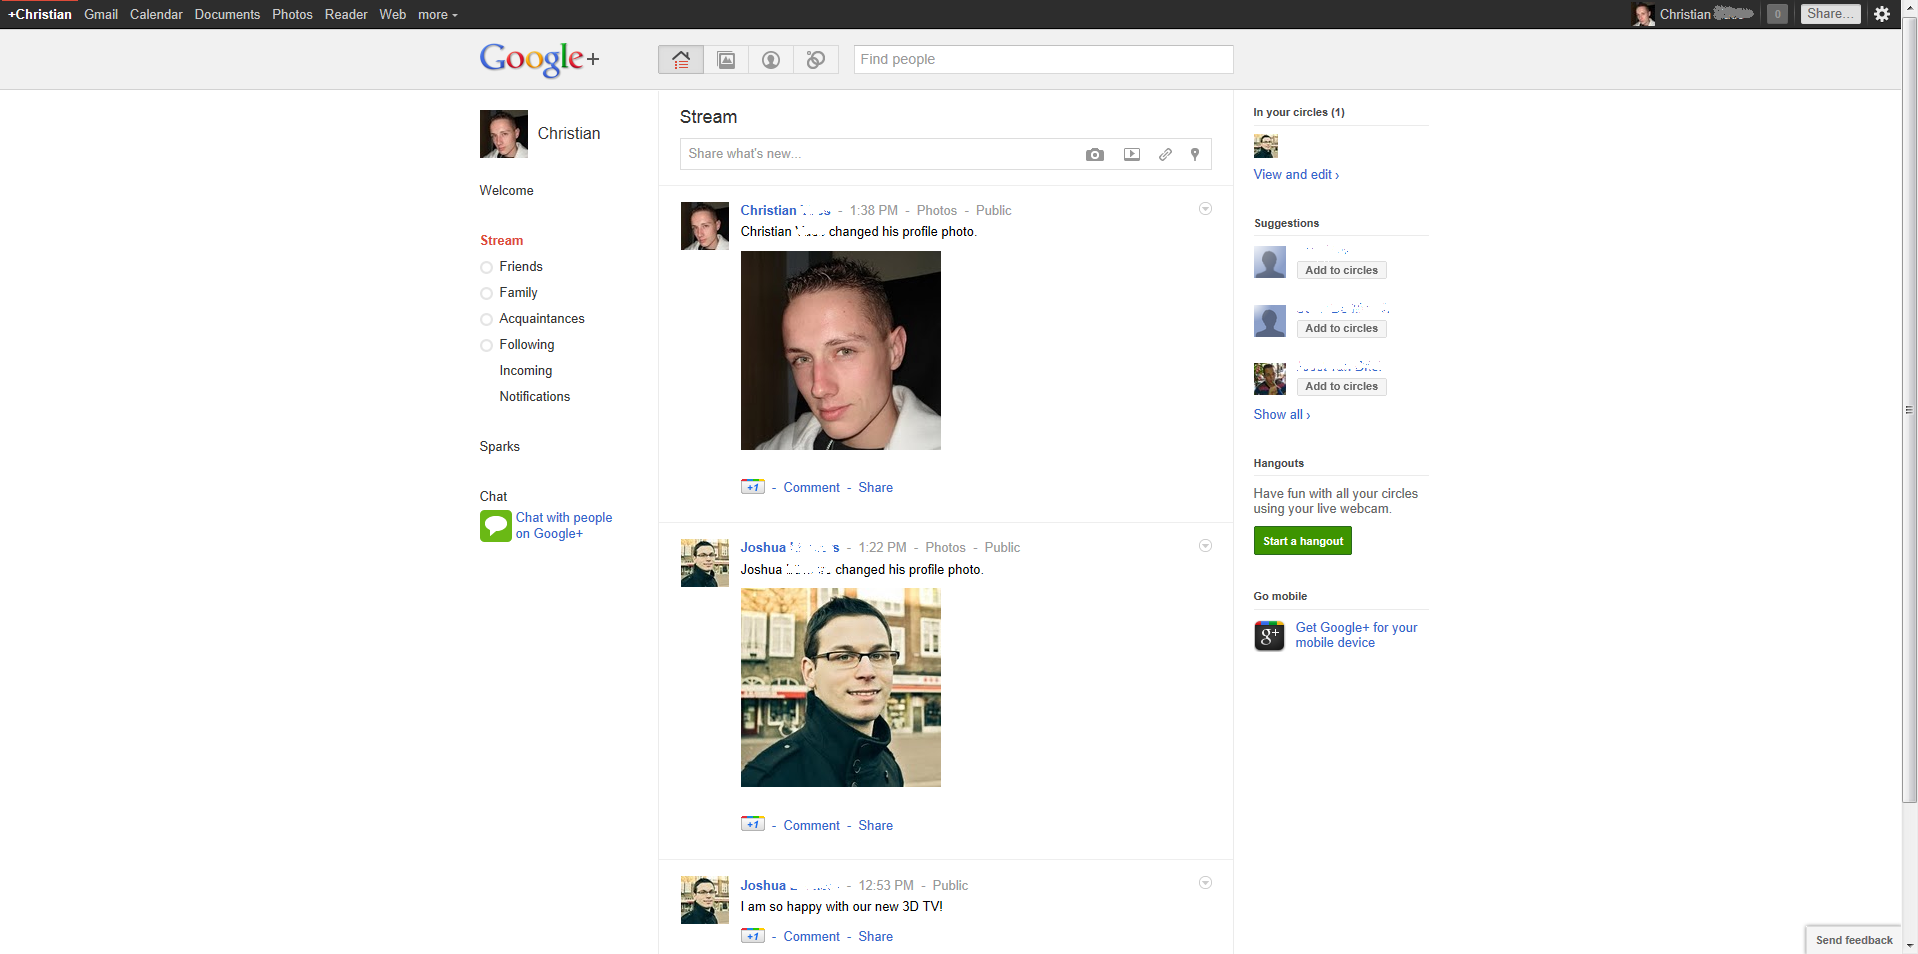Select the Friends stream filter
This screenshot has height=954, width=1918.
(520, 267)
